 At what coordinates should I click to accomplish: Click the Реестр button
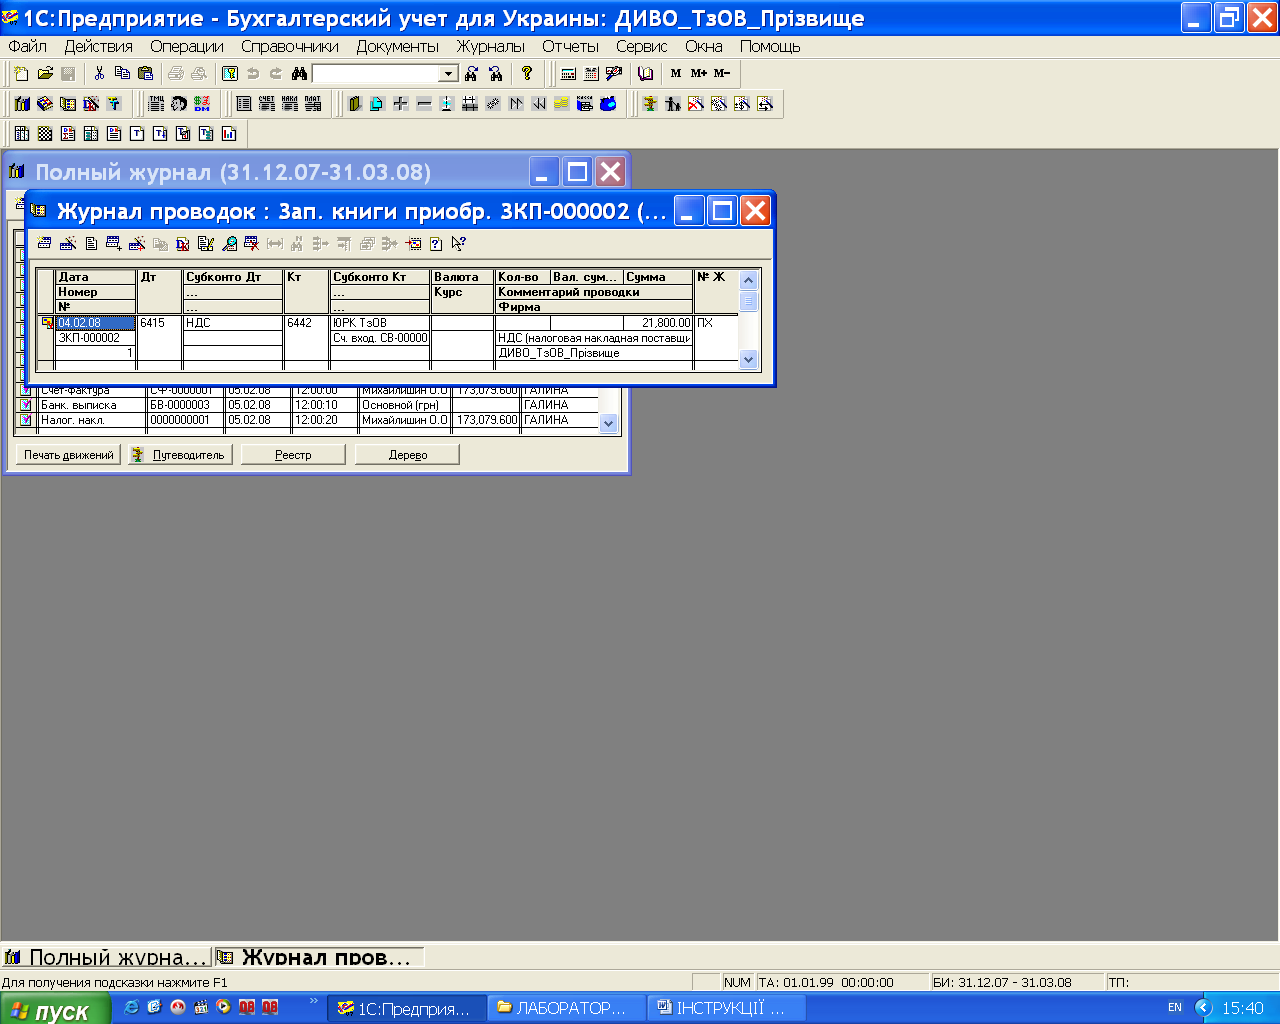tap(293, 455)
